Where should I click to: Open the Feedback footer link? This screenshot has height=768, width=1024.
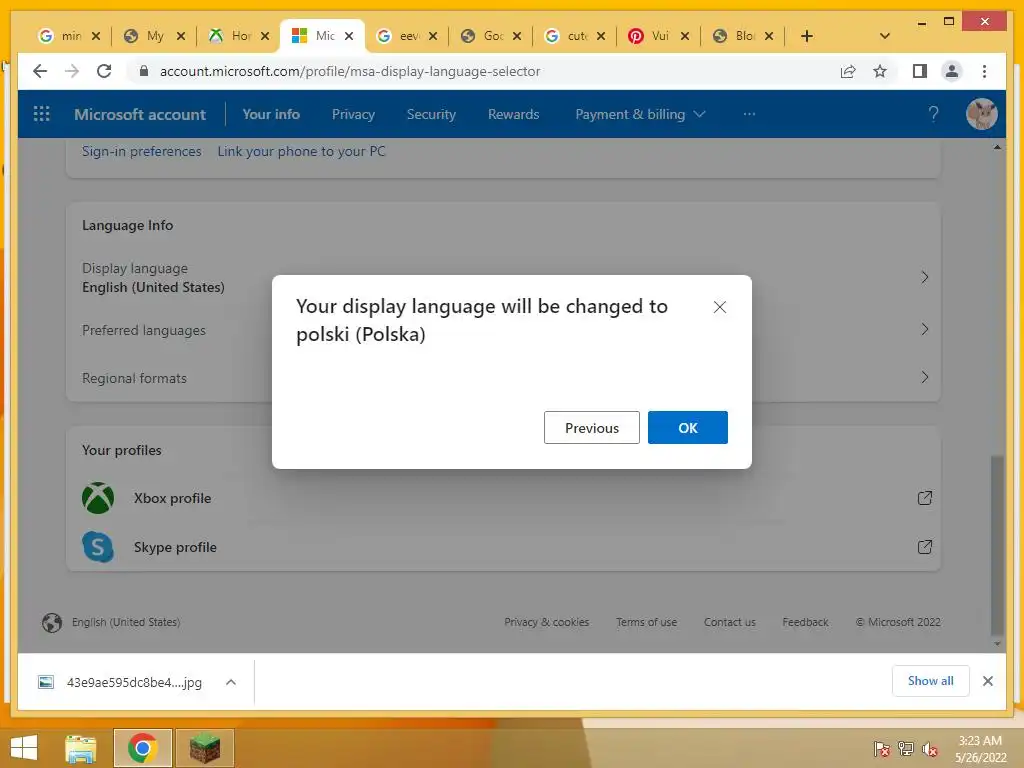[x=805, y=622]
